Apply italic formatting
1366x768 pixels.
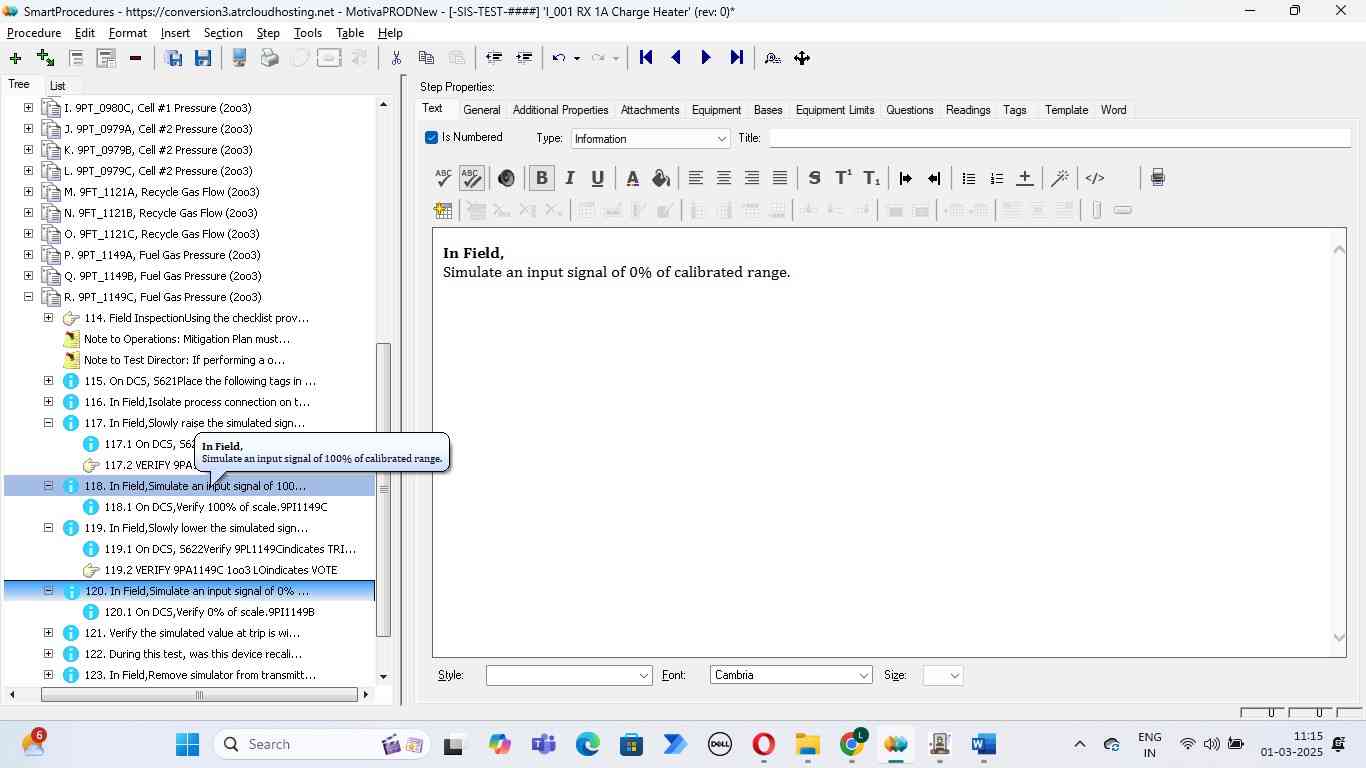click(569, 178)
